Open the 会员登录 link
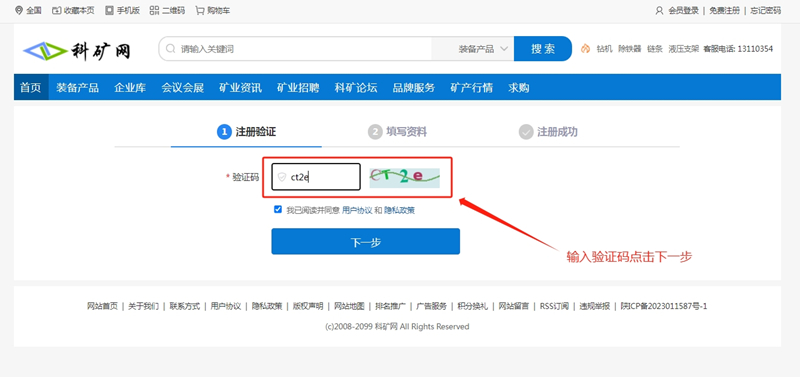Screen dimensions: 800x377 click(x=683, y=10)
